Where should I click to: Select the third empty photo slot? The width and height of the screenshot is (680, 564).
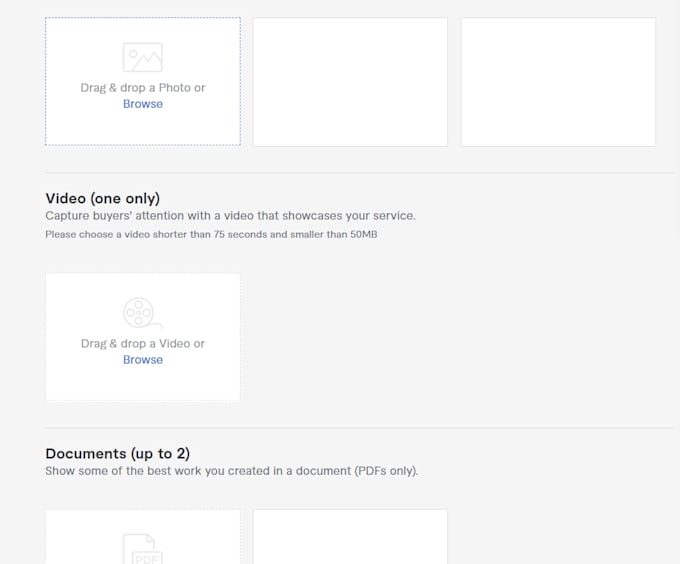point(558,82)
